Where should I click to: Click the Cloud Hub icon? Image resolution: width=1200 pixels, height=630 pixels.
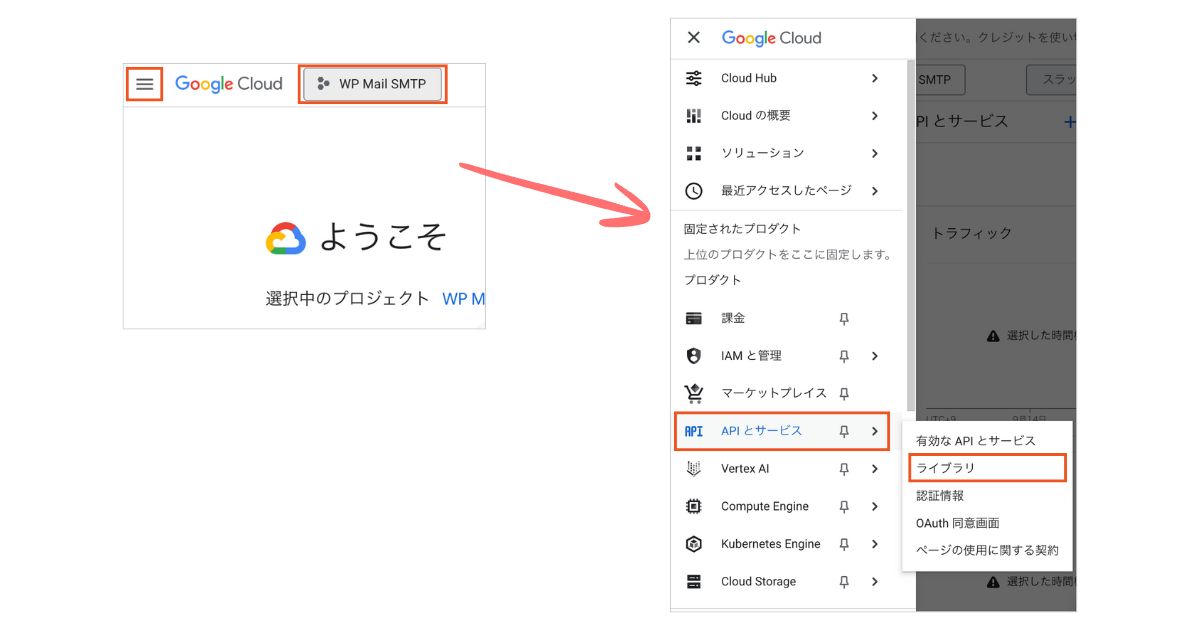693,78
